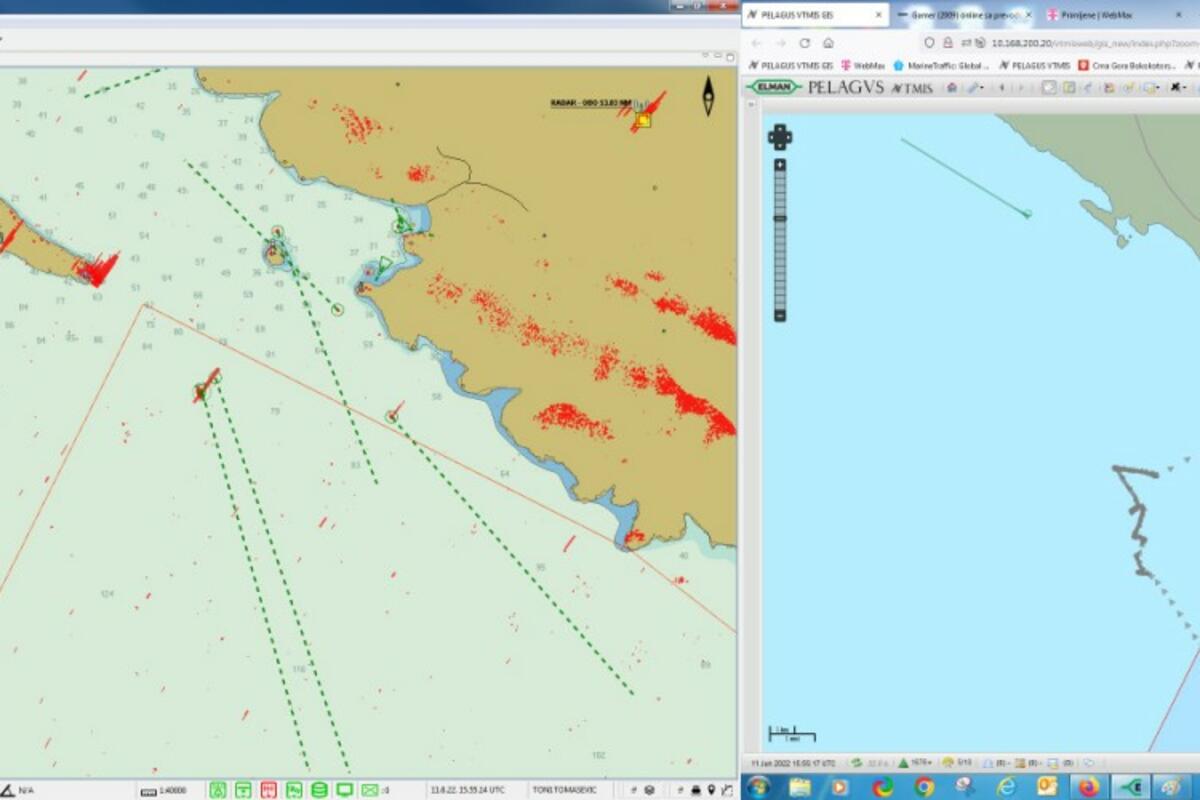
Task: Select the PELAGUS VTMIS GIS browser tab
Action: pos(805,15)
